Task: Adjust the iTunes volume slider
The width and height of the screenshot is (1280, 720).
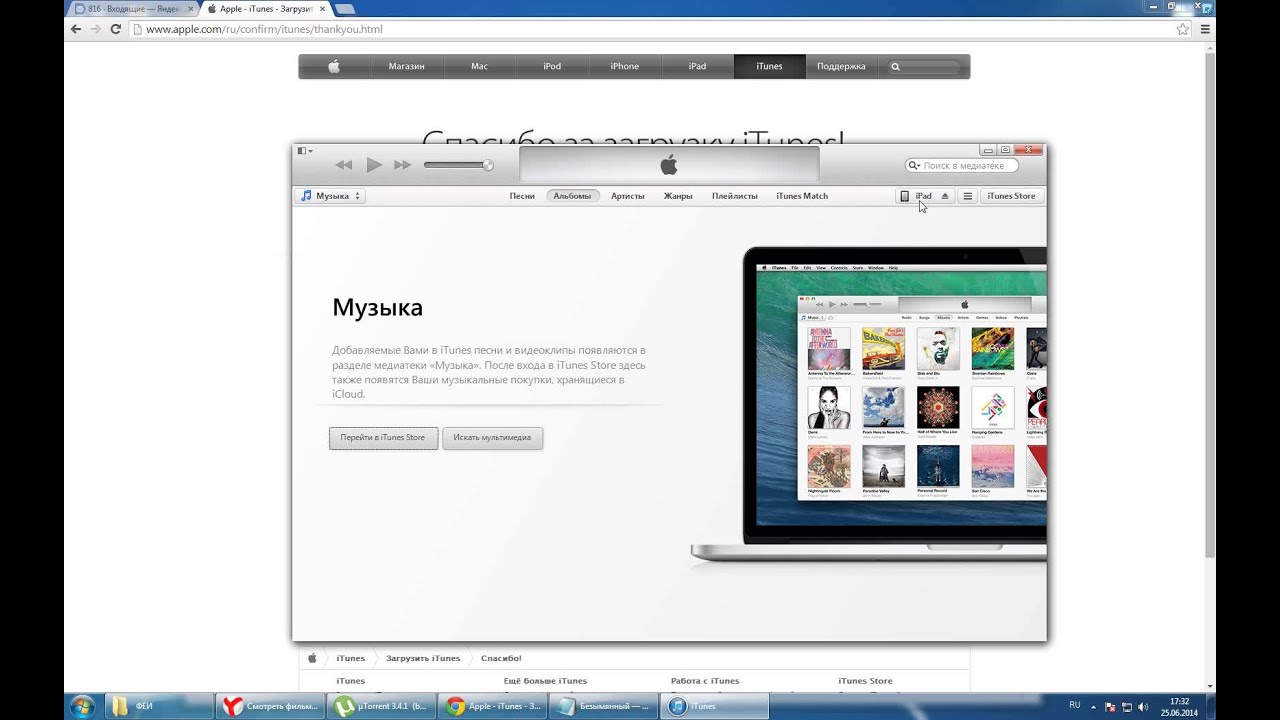Action: [x=458, y=165]
